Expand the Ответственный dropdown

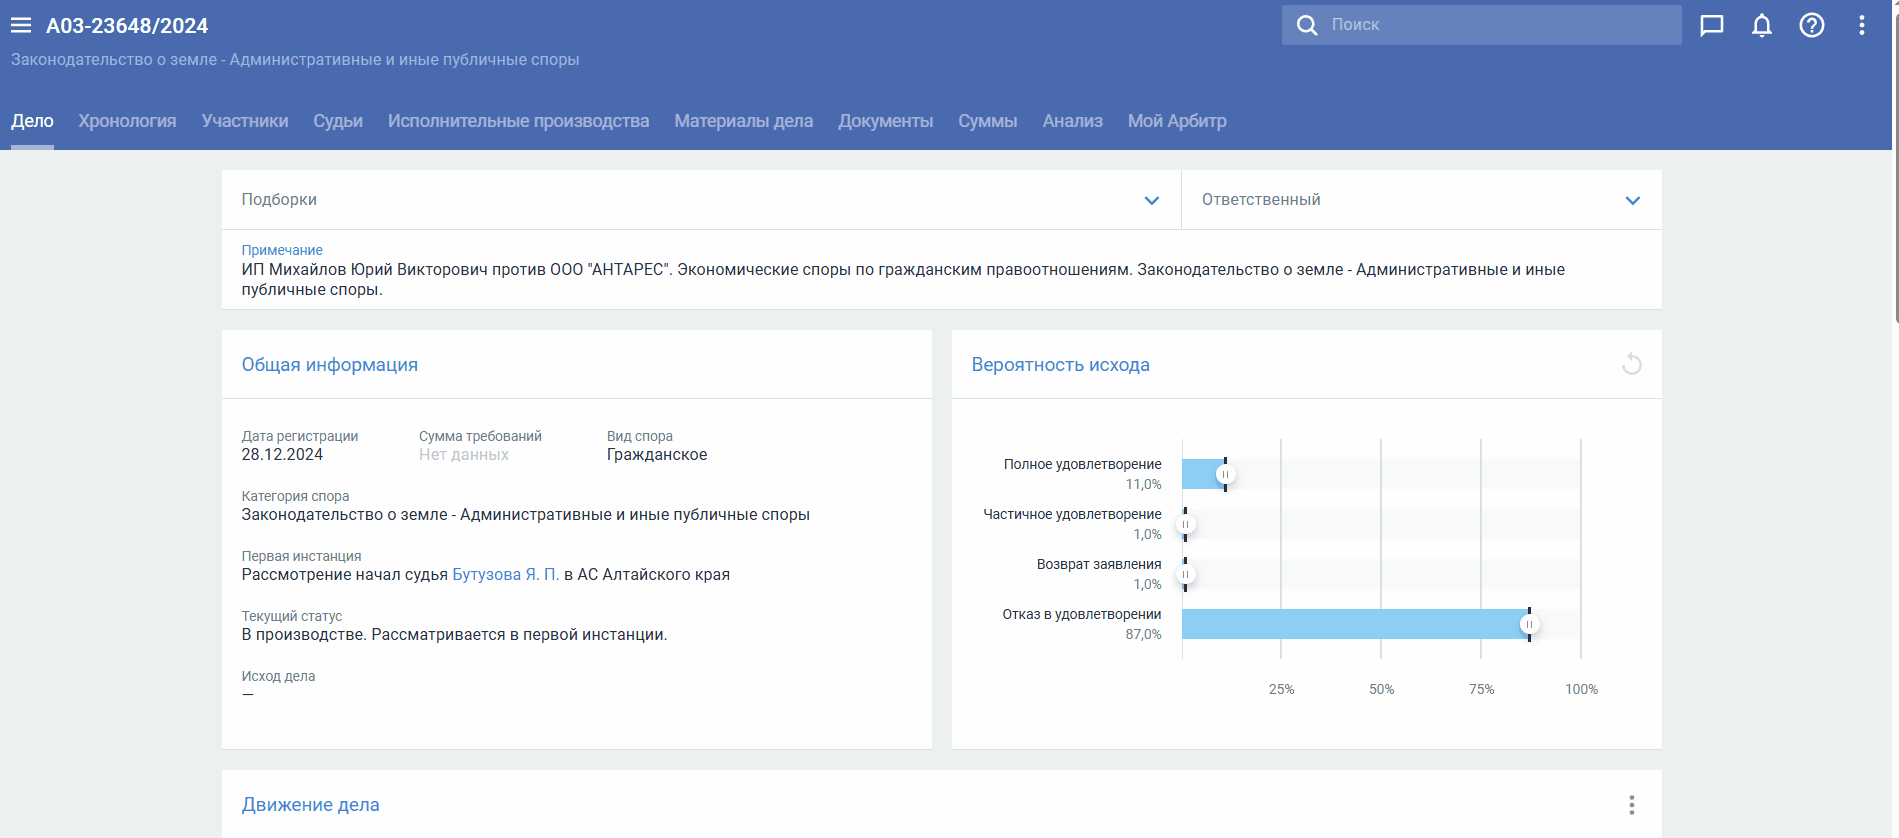1632,200
